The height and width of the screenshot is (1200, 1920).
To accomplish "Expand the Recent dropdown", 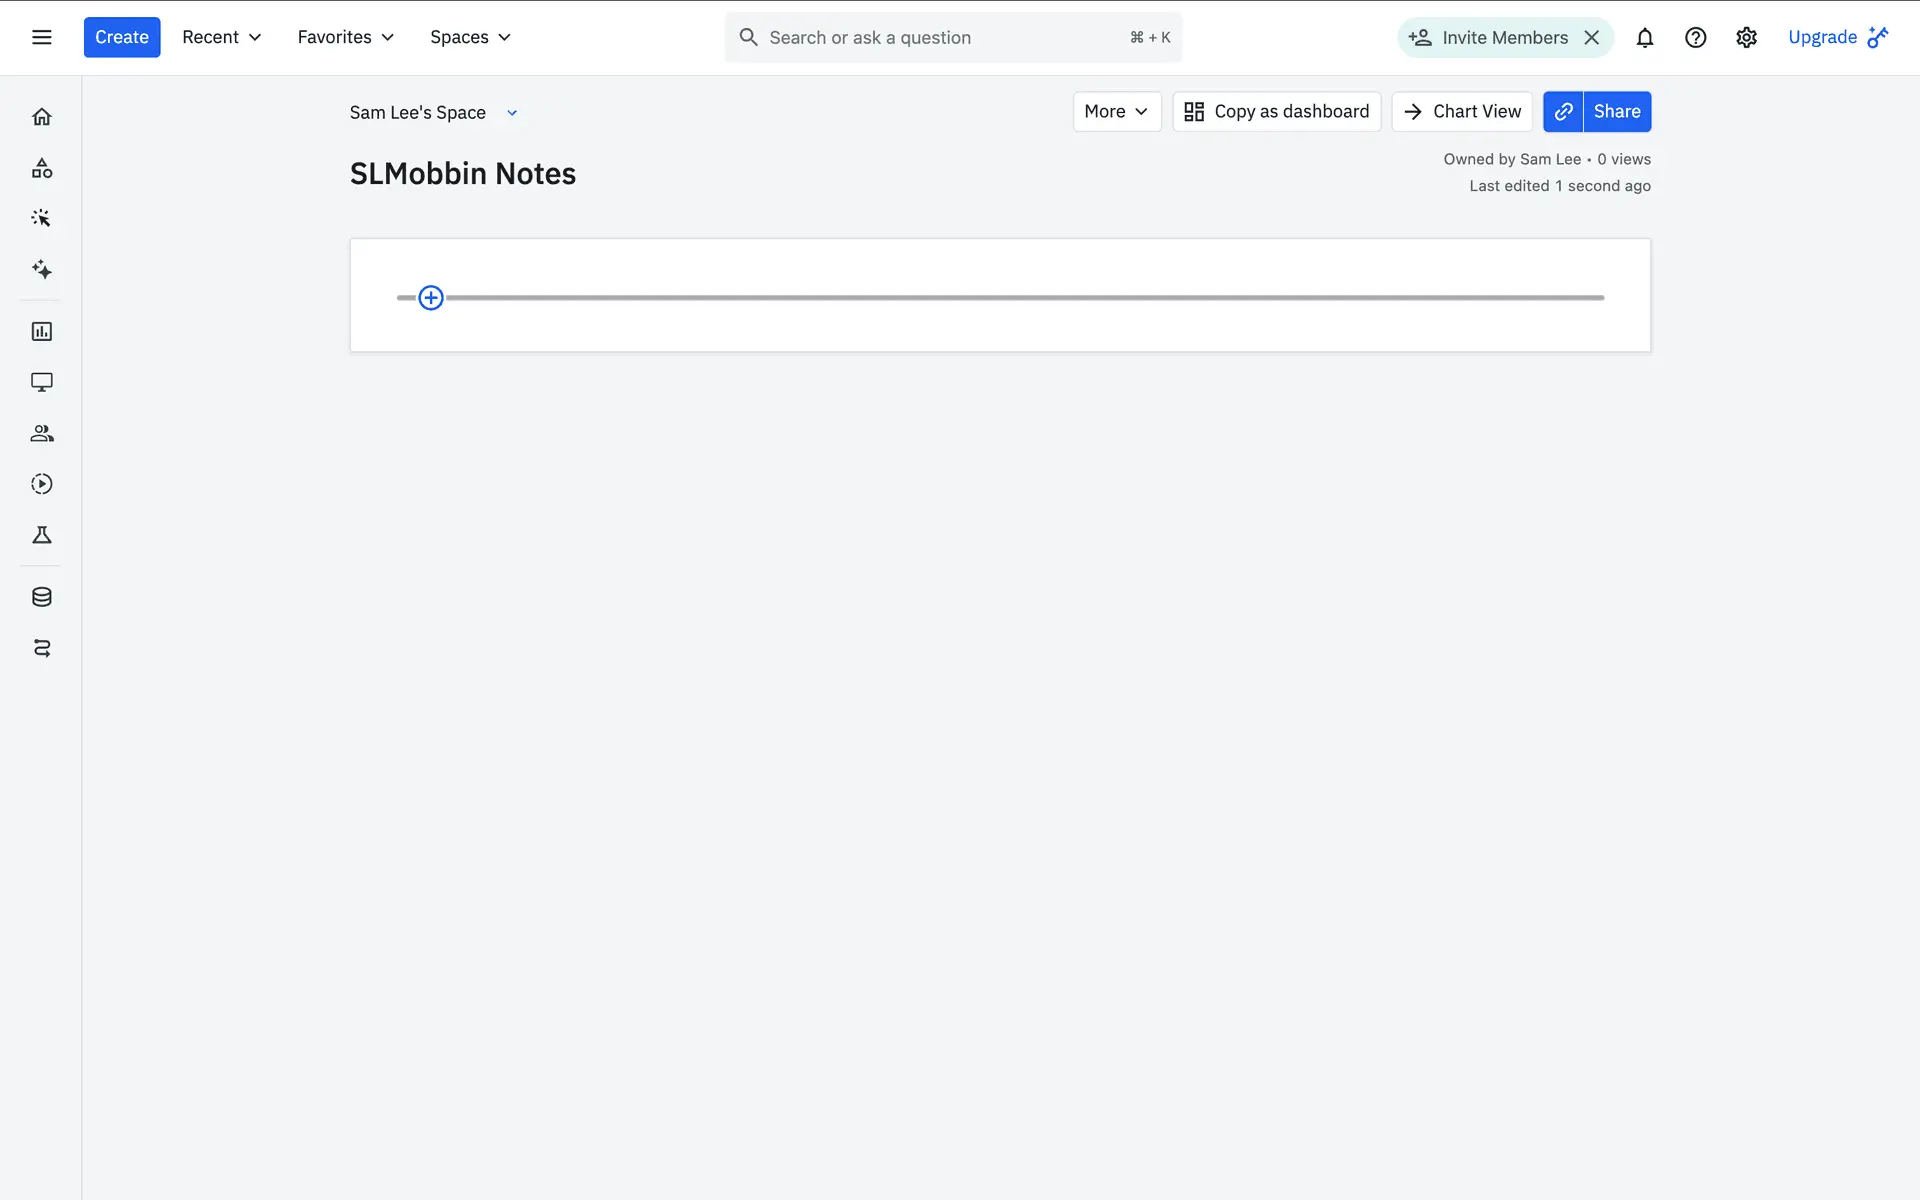I will tap(221, 37).
